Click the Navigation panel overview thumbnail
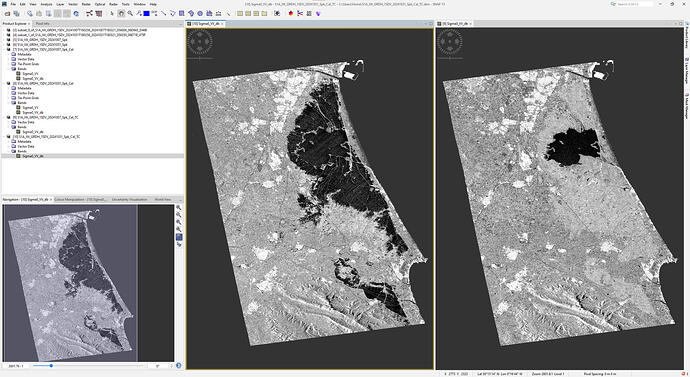This screenshot has height=377, width=690. [88, 283]
